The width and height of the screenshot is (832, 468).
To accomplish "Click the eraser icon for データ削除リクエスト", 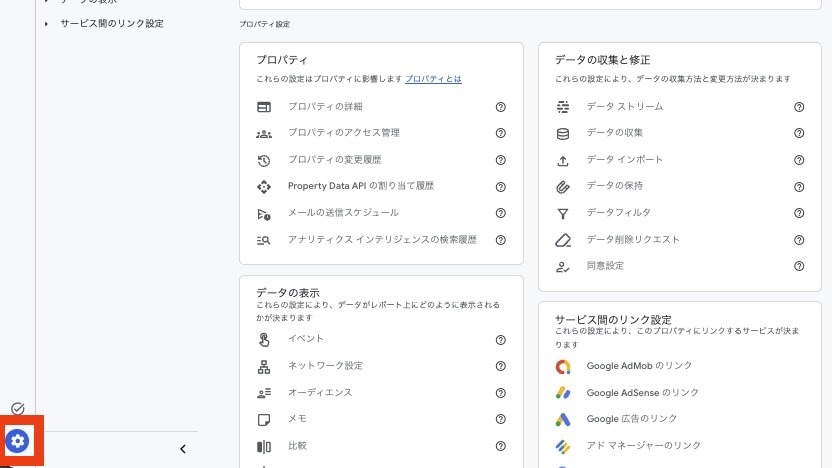I will [563, 240].
